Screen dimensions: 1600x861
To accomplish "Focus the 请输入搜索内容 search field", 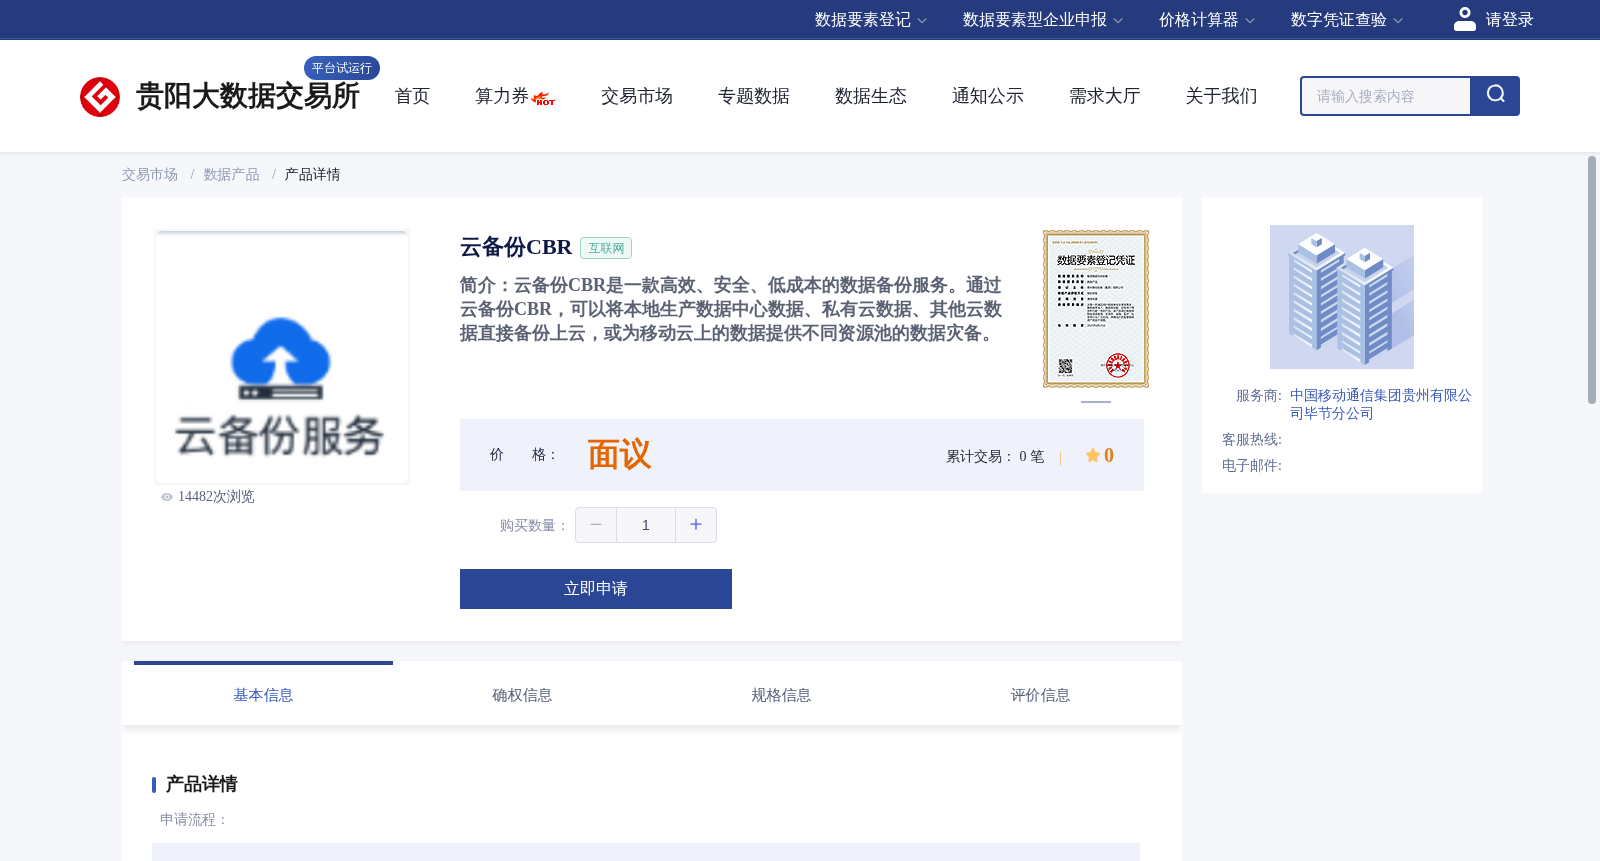I will click(1386, 96).
